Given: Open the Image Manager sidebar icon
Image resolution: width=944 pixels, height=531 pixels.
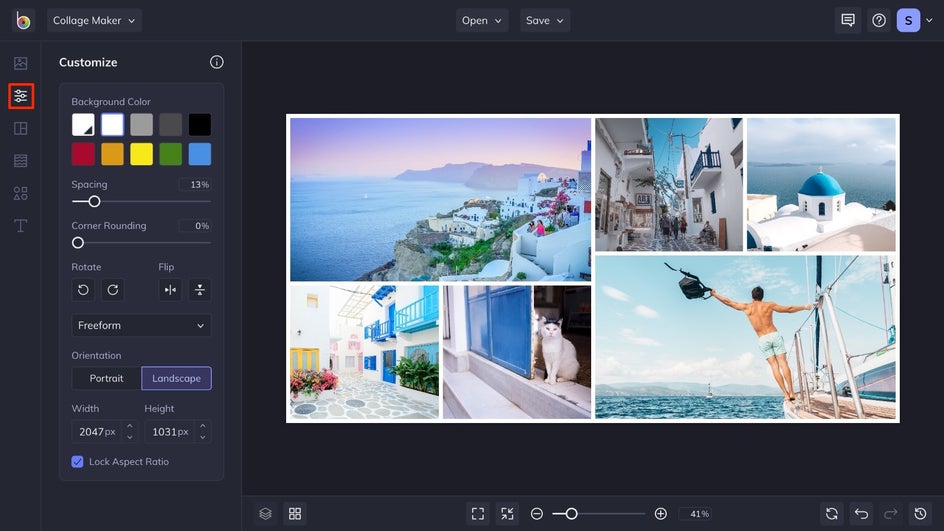Looking at the screenshot, I should coord(20,63).
